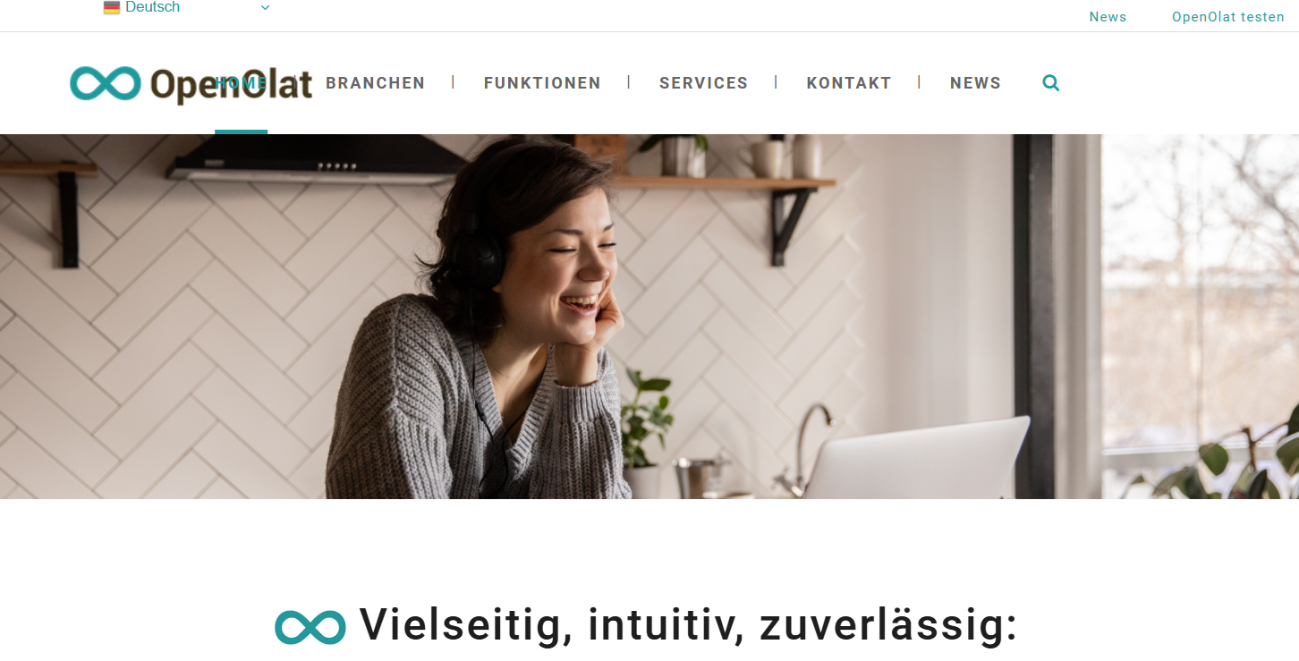Screen dimensions: 1299x661
Task: Open the HOME menu item
Action: point(241,83)
